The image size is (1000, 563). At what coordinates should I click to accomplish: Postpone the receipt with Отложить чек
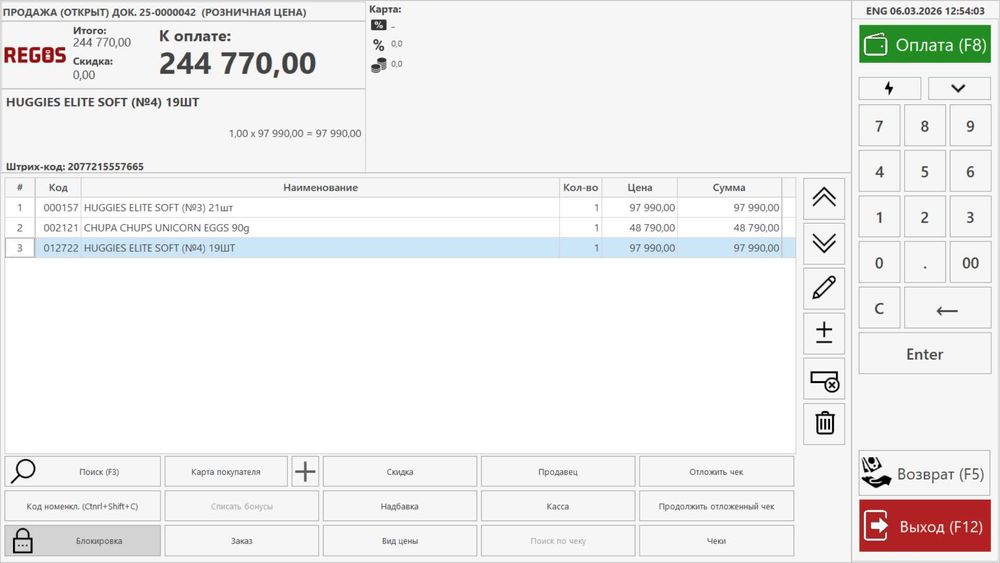tap(716, 472)
